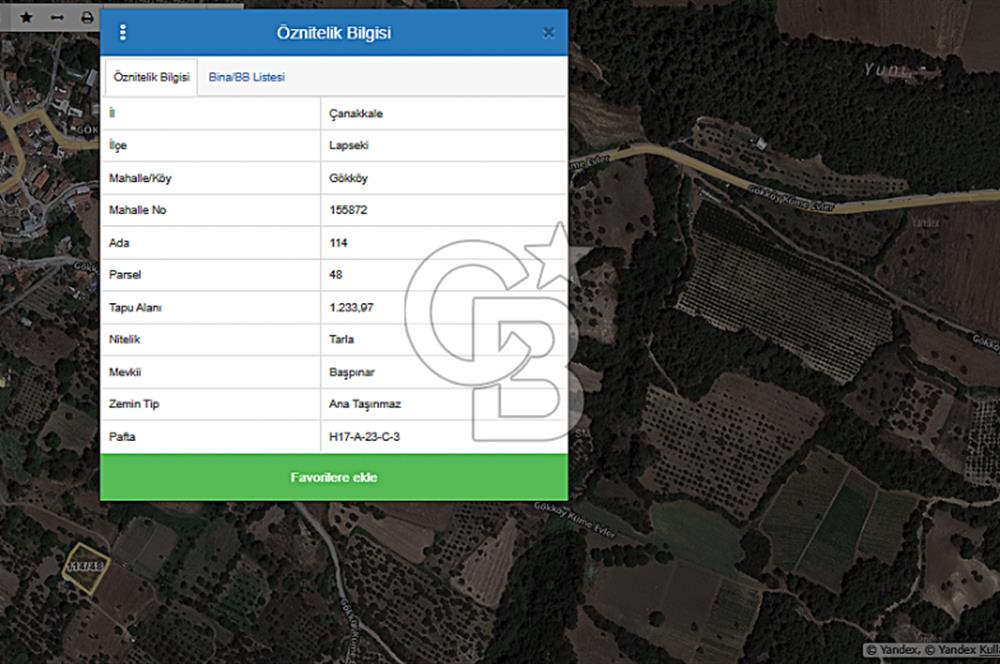This screenshot has width=1000, height=664.
Task: Switch to the Bina/BB Listesi tab
Action: 247,77
